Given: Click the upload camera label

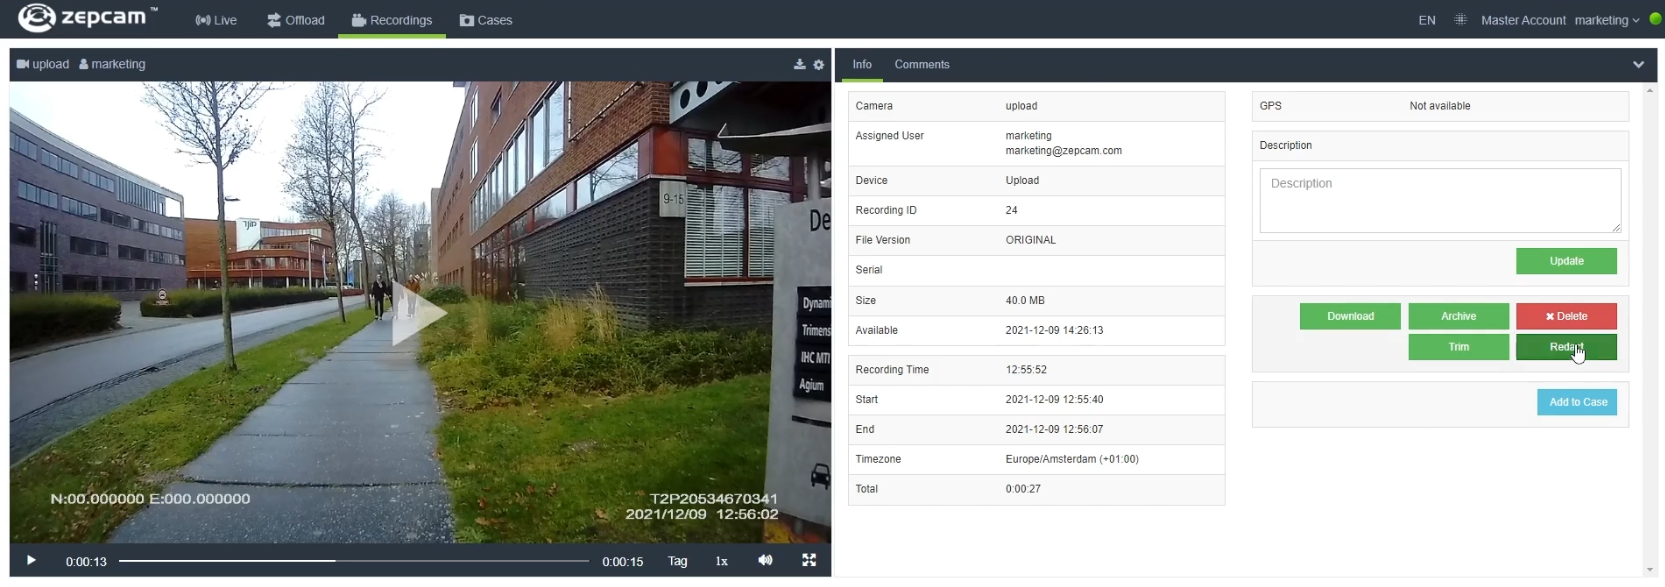Looking at the screenshot, I should (43, 64).
